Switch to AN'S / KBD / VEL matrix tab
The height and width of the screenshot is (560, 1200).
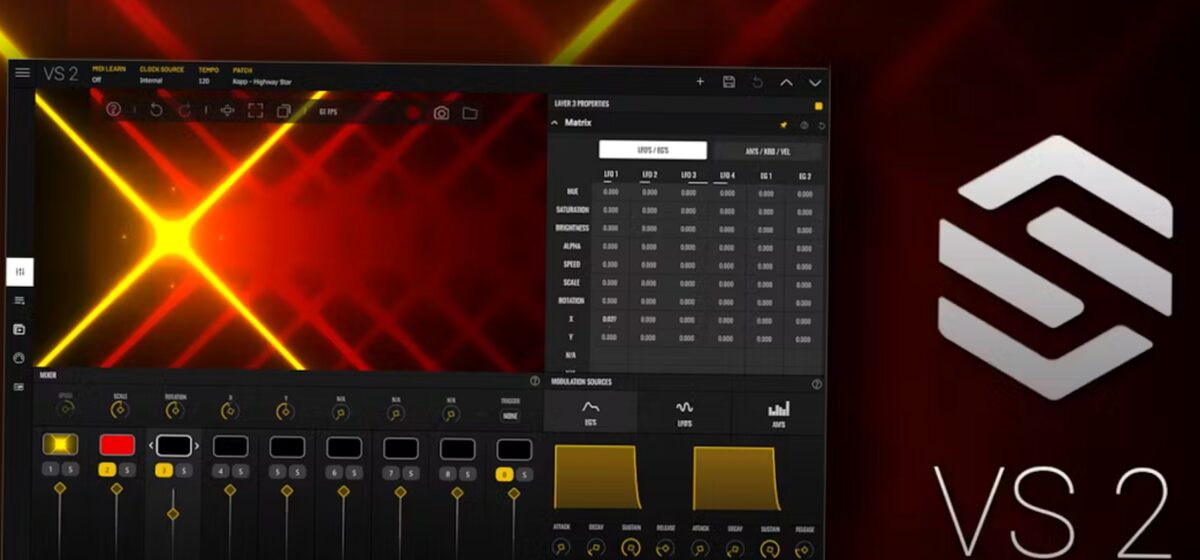(x=767, y=151)
